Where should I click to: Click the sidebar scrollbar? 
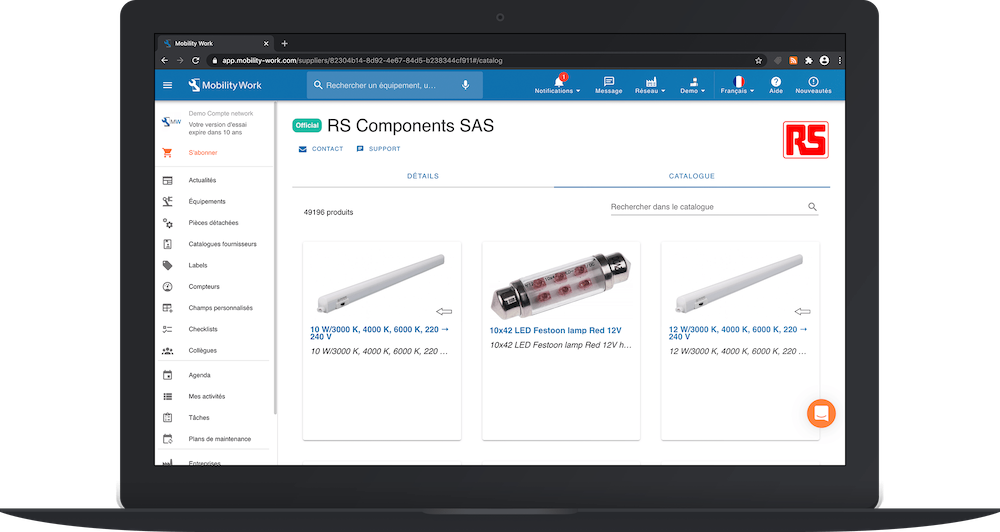coord(275,258)
